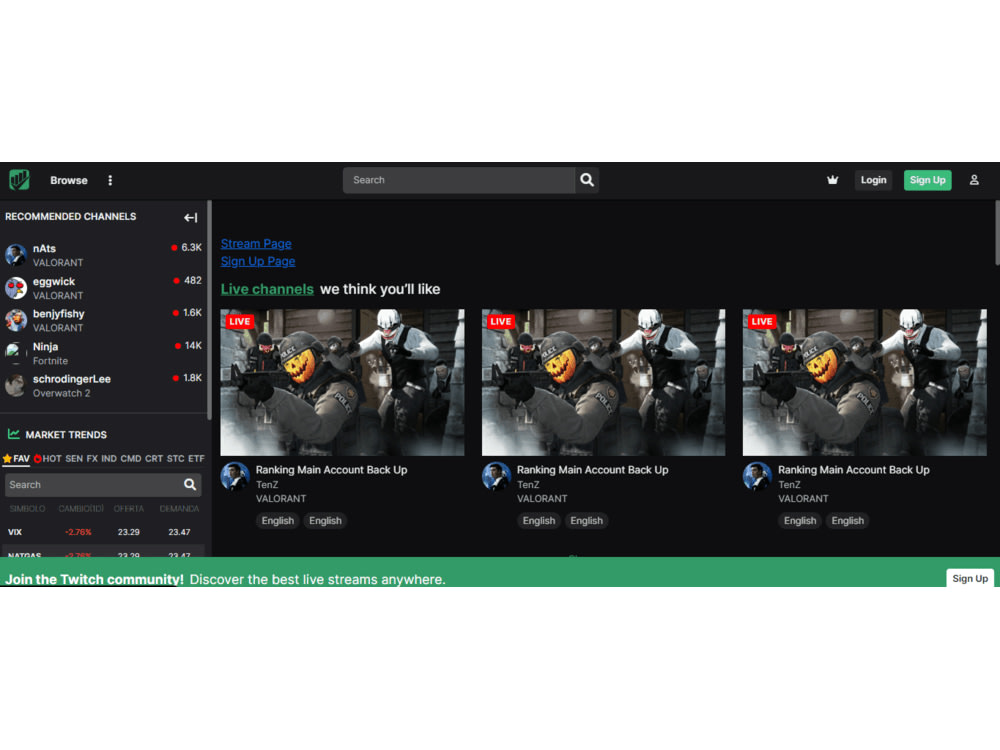
Task: Click the second stream card's TenZ avatar
Action: tap(496, 476)
